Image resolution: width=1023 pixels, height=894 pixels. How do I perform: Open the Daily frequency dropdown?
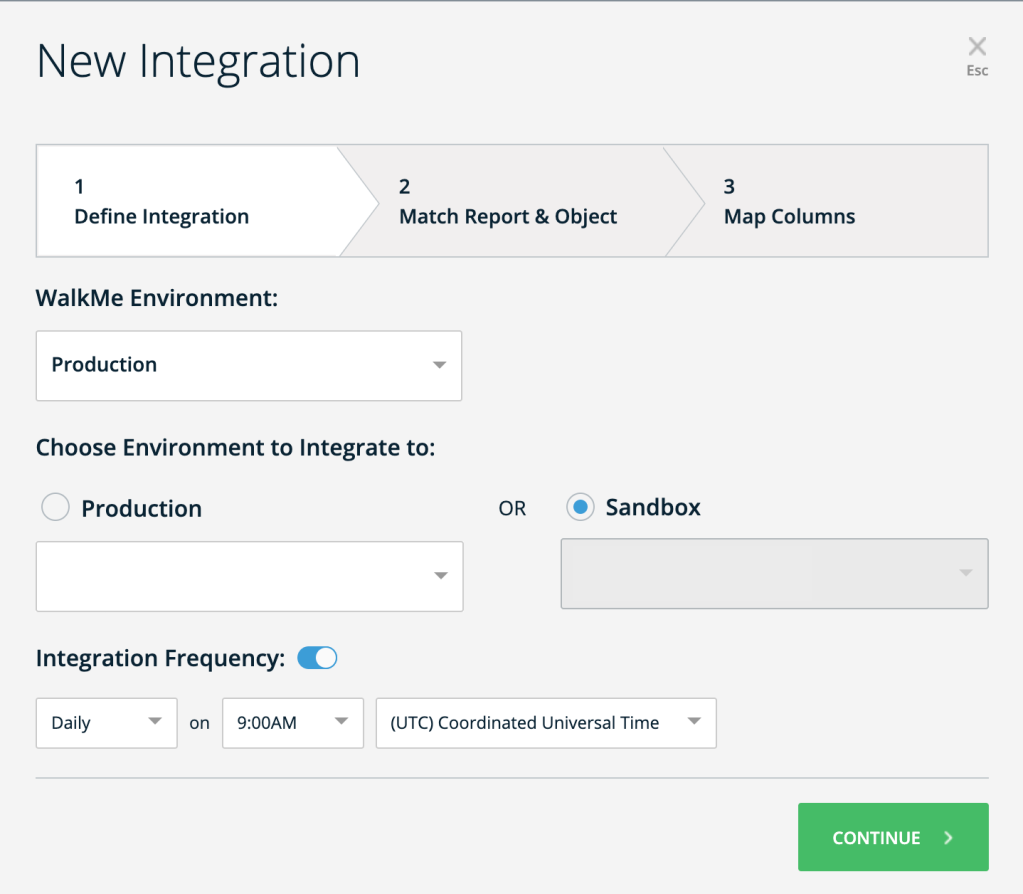pos(106,723)
